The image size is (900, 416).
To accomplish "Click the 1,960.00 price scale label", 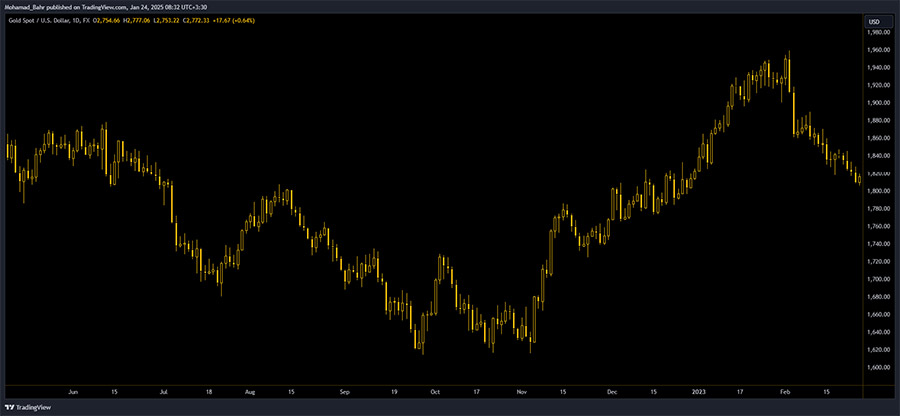I will (877, 50).
